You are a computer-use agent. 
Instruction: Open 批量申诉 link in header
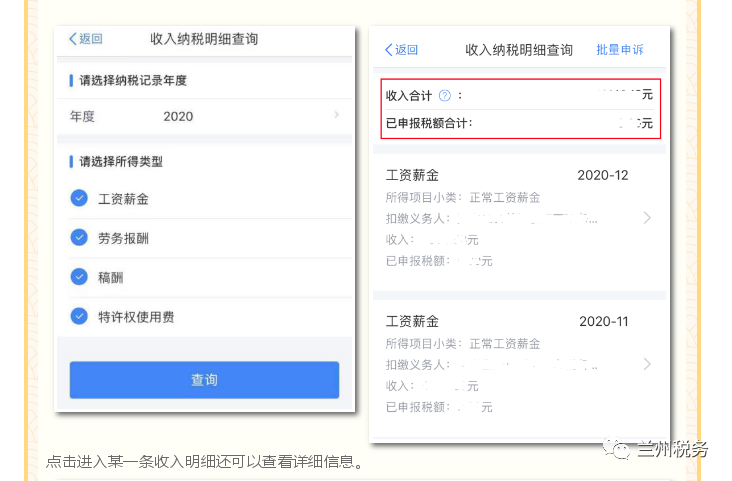tap(620, 50)
